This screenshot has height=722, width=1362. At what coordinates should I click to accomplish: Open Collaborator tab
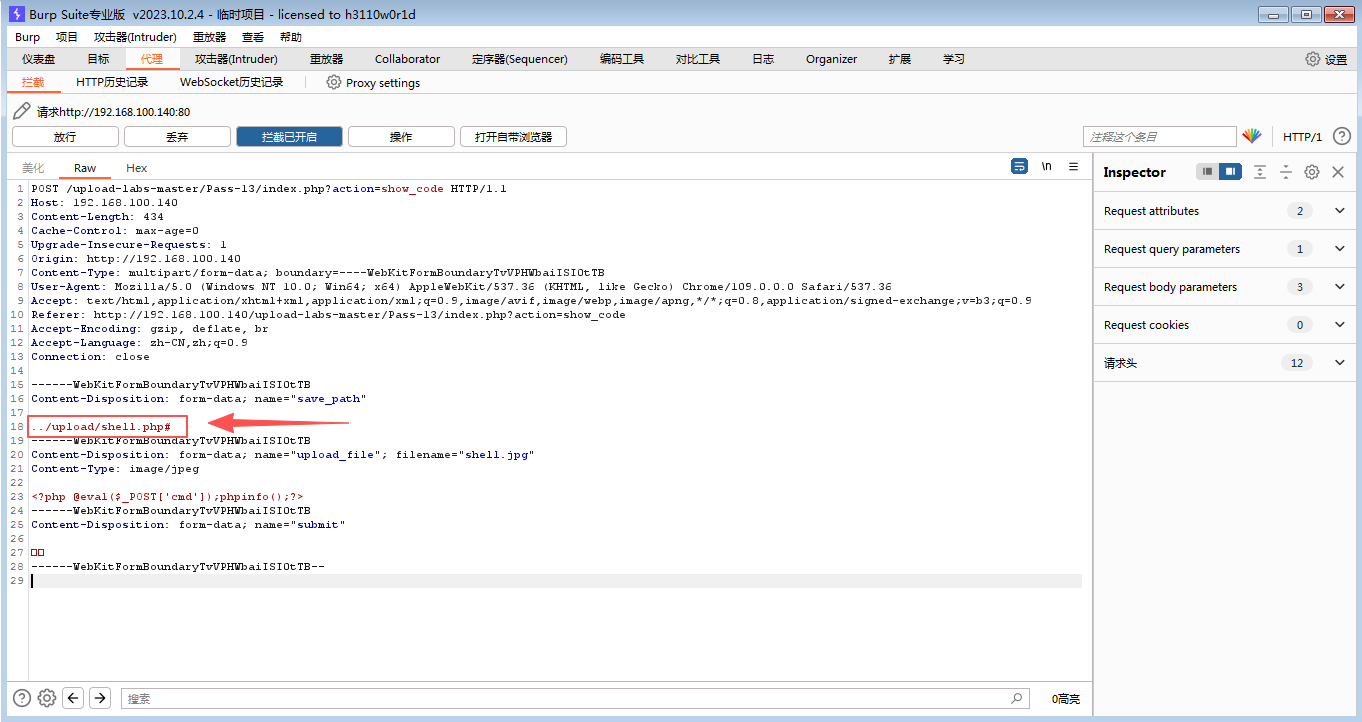pyautogui.click(x=407, y=59)
